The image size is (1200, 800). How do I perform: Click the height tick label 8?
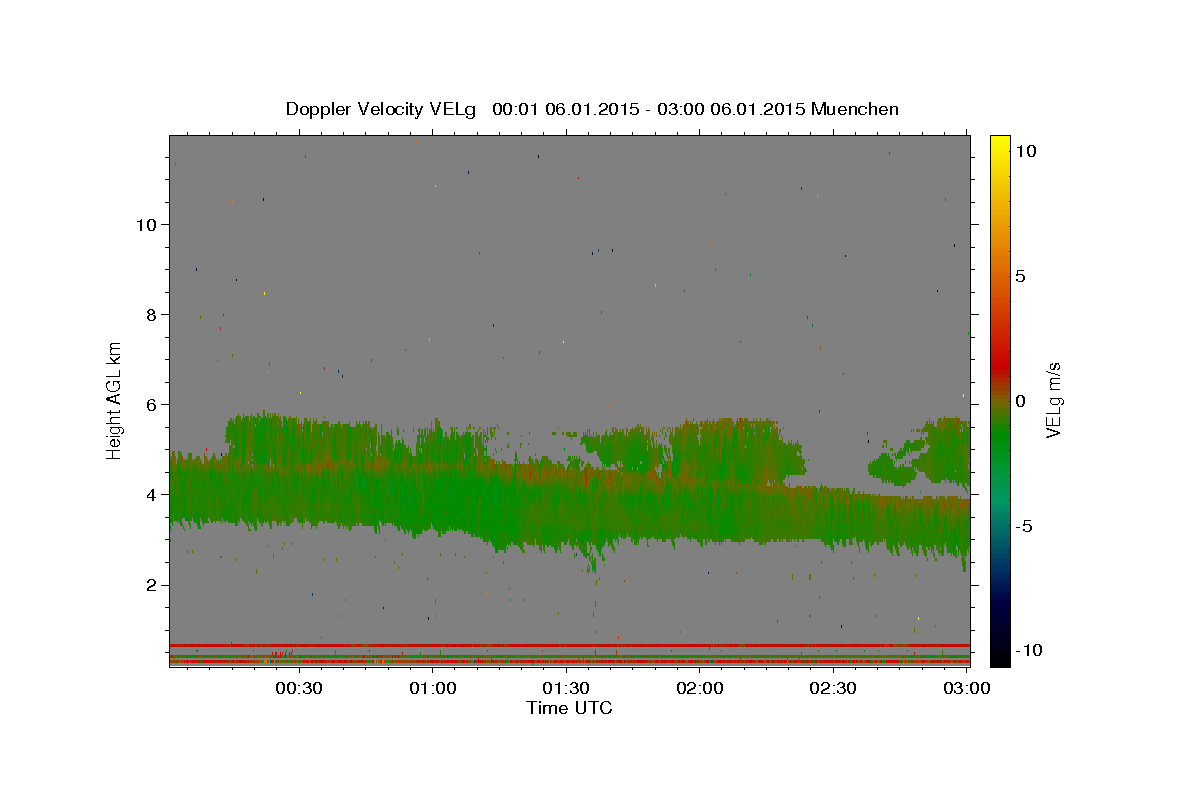pyautogui.click(x=151, y=314)
